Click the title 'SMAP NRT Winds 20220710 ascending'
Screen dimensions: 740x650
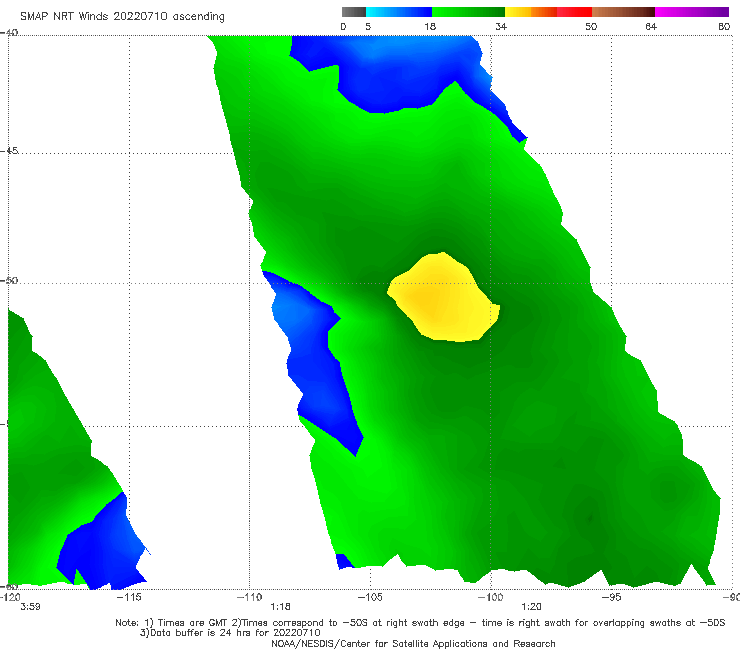pyautogui.click(x=122, y=17)
